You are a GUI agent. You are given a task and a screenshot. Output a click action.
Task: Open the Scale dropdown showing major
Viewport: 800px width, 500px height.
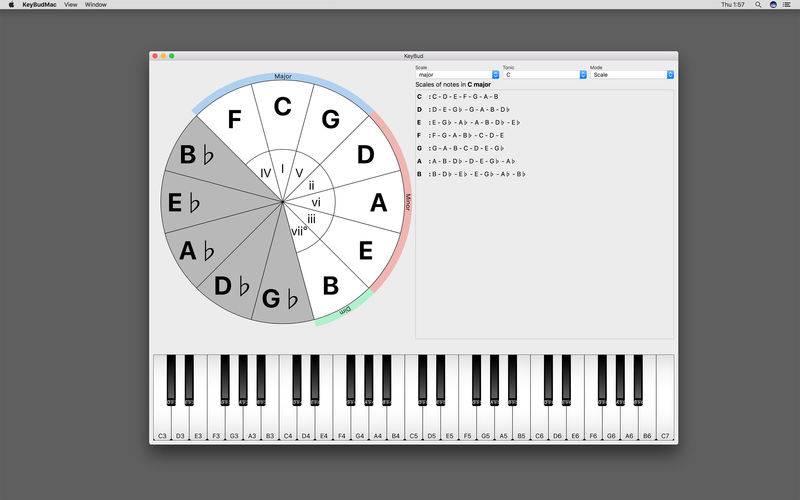click(457, 75)
